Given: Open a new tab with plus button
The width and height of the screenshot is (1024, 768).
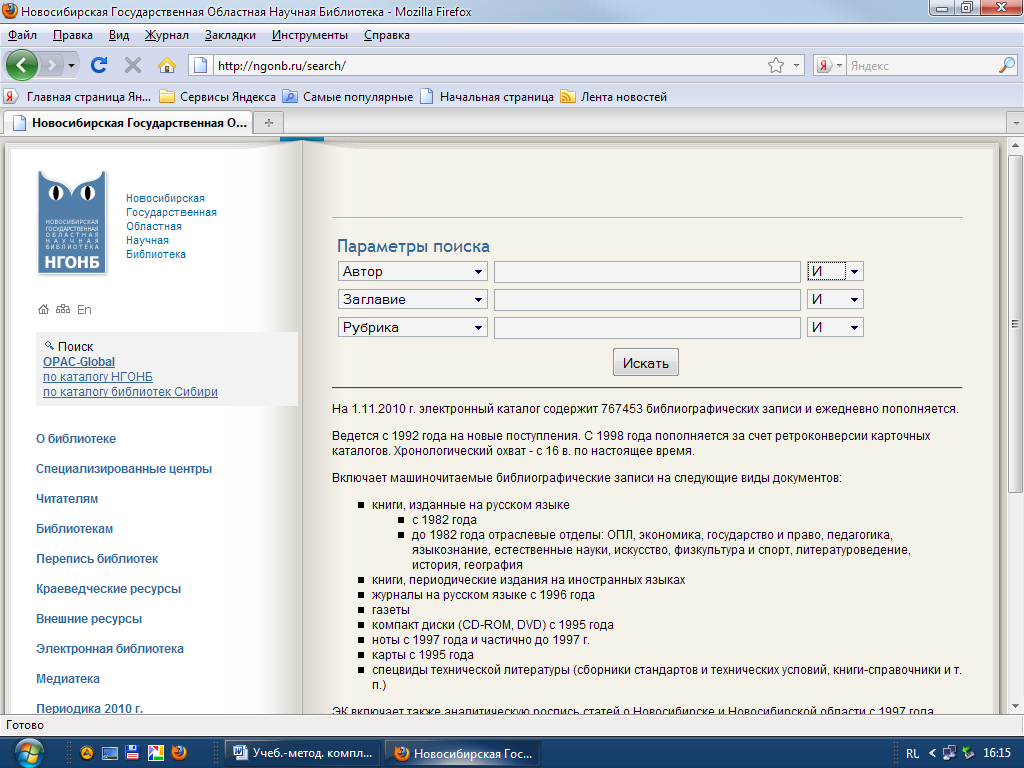Looking at the screenshot, I should [268, 123].
